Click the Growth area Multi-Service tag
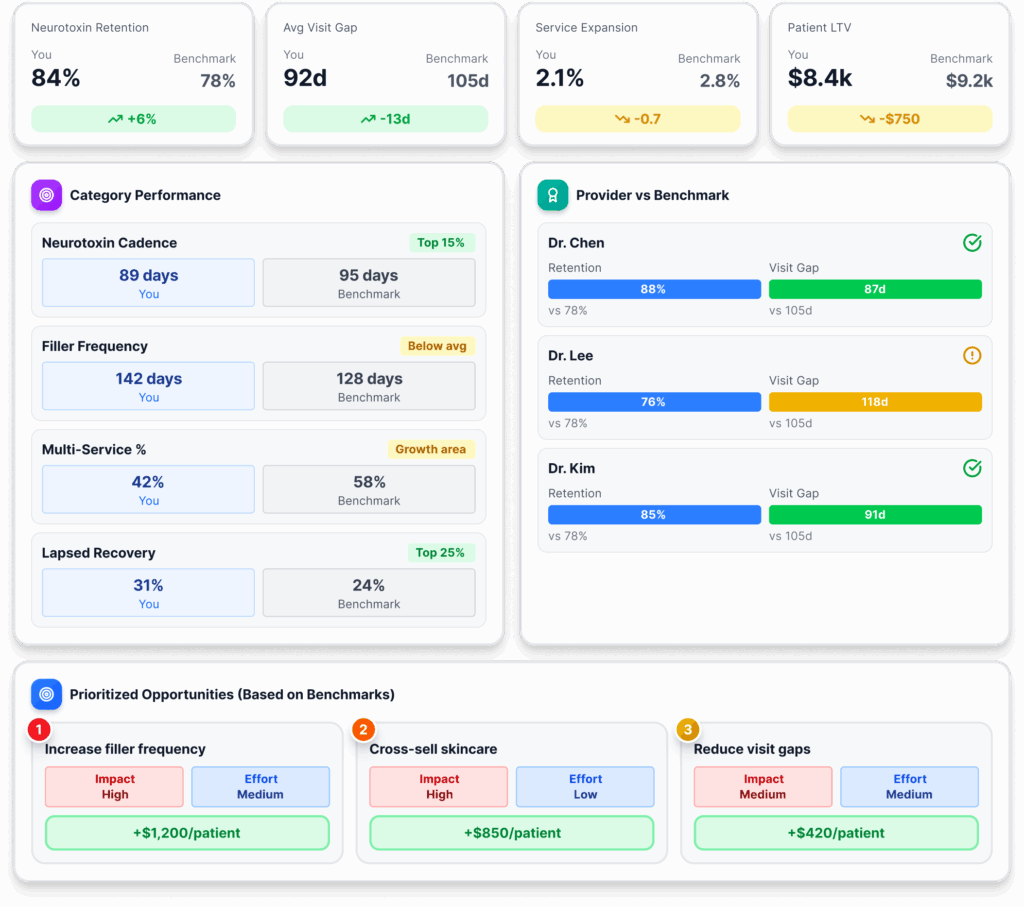This screenshot has width=1024, height=907. tap(430, 449)
